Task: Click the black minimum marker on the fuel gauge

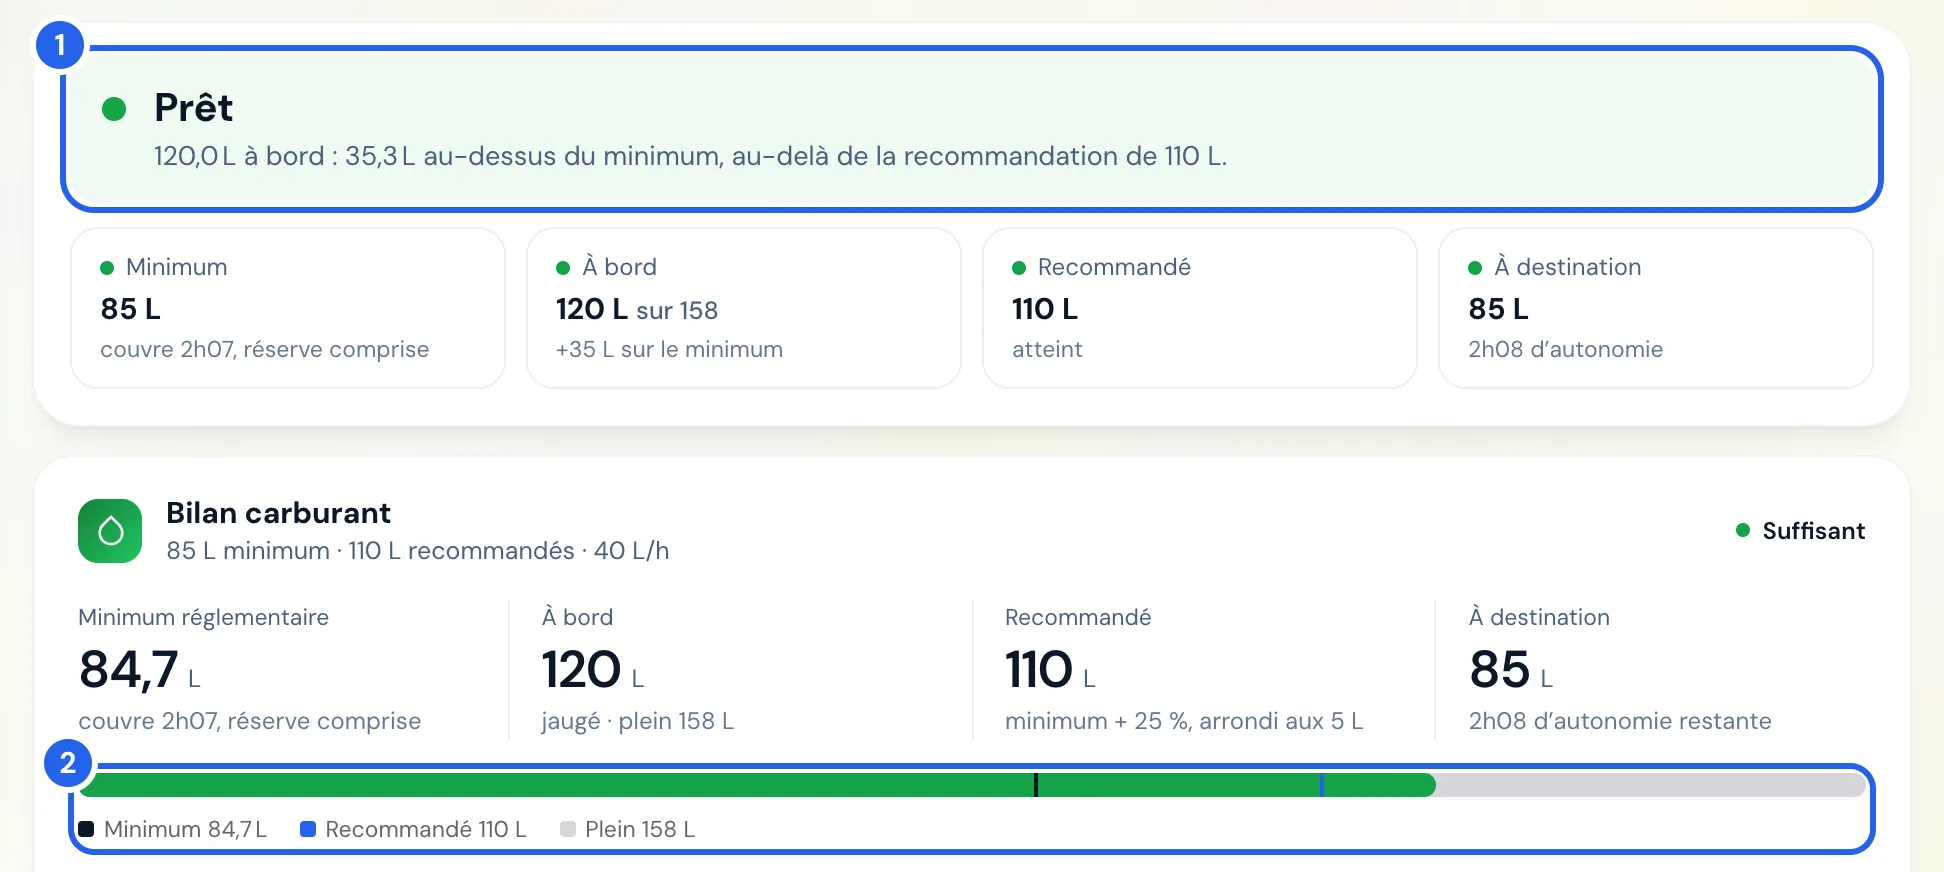Action: click(1036, 785)
